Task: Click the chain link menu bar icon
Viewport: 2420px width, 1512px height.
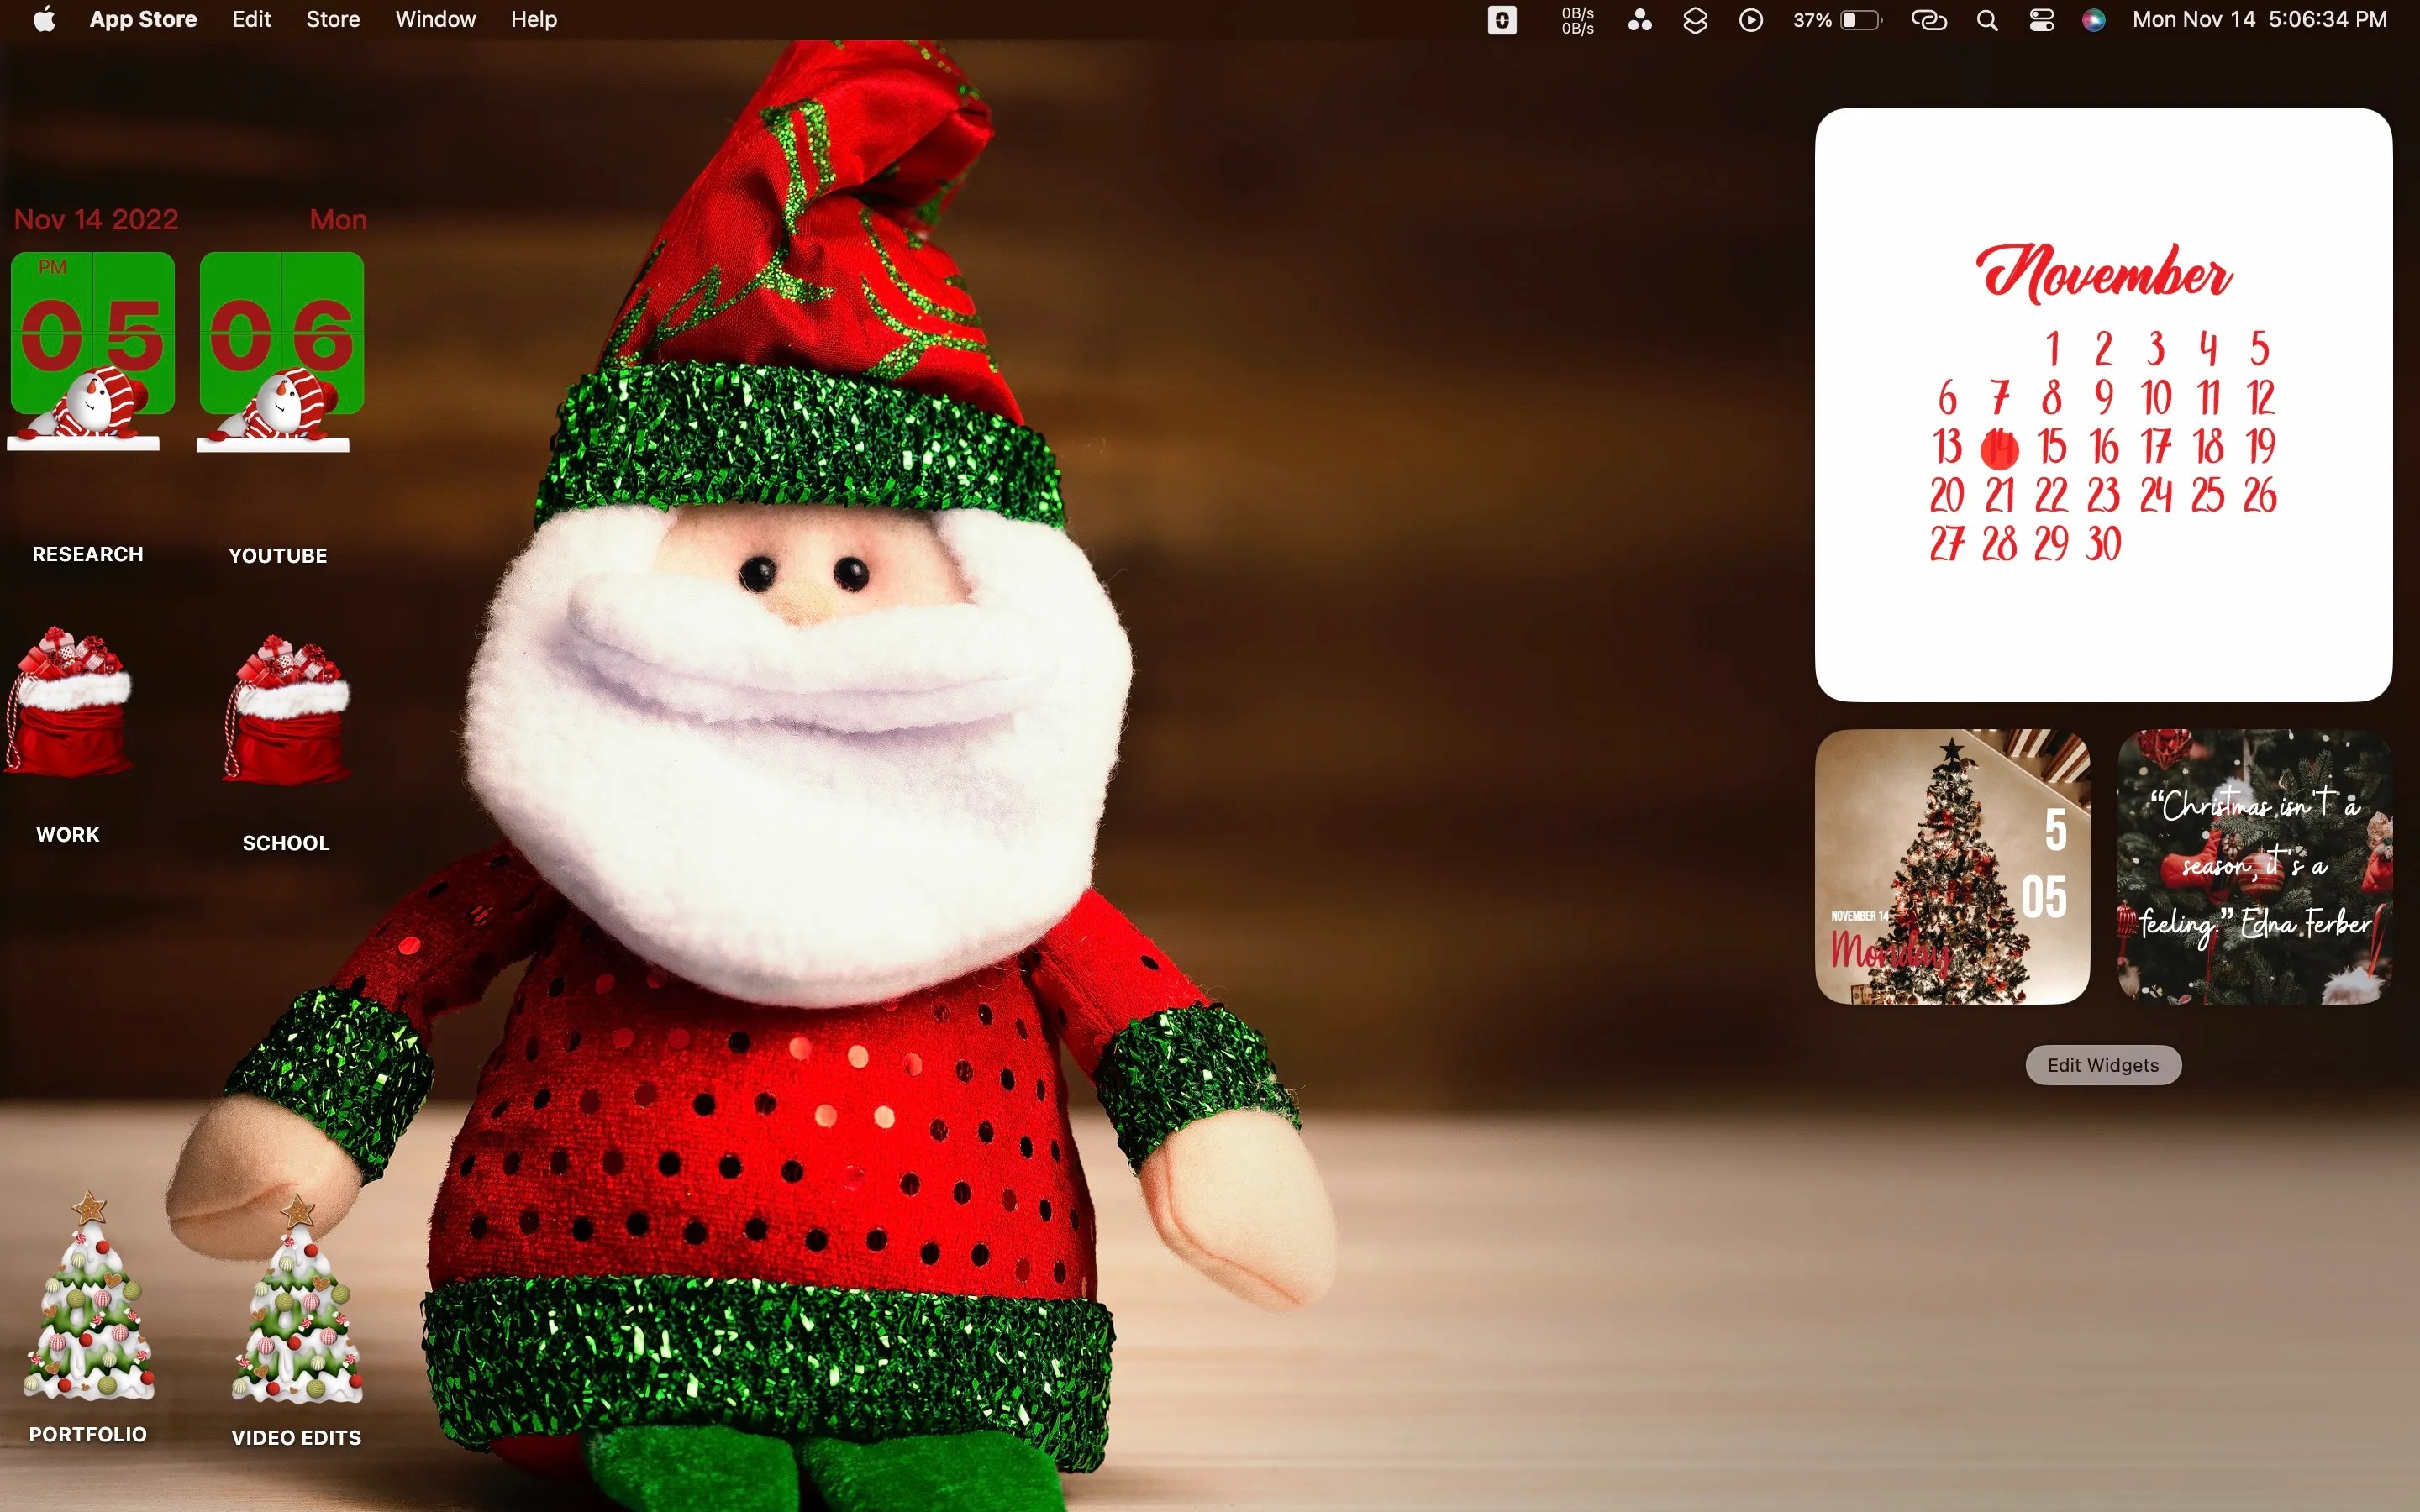Action: (1929, 19)
